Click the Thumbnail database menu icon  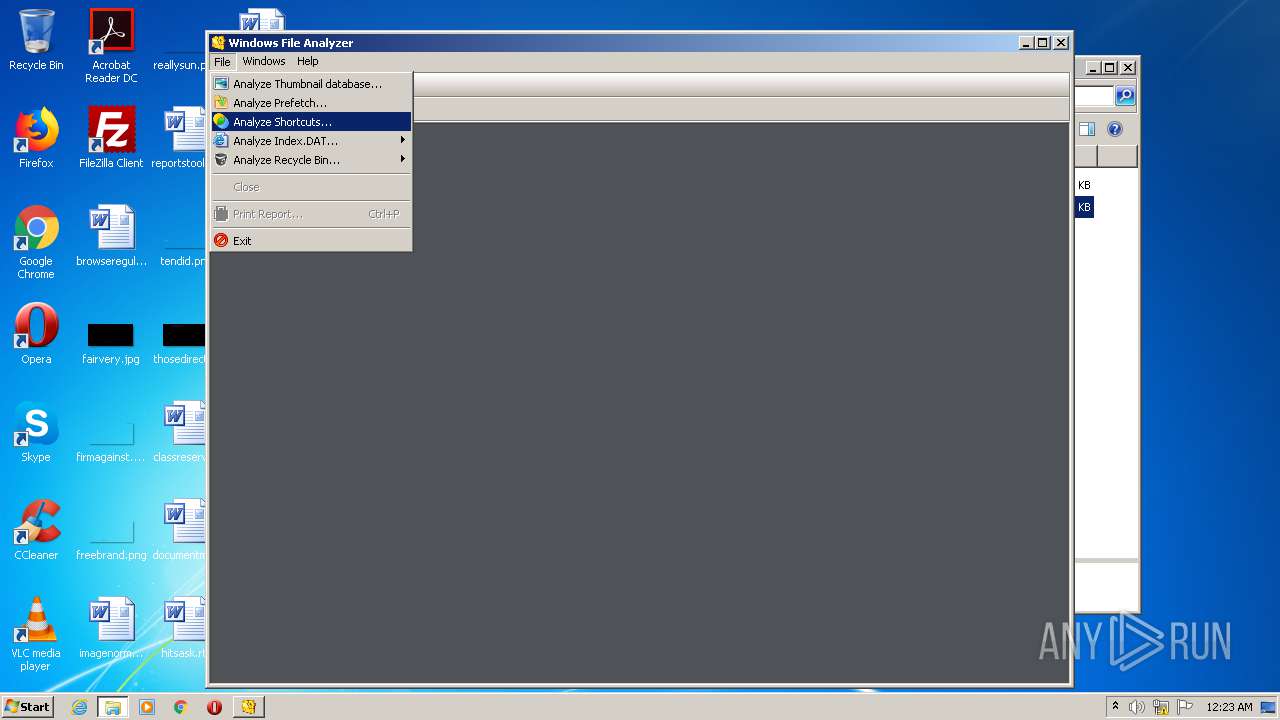pyautogui.click(x=221, y=84)
